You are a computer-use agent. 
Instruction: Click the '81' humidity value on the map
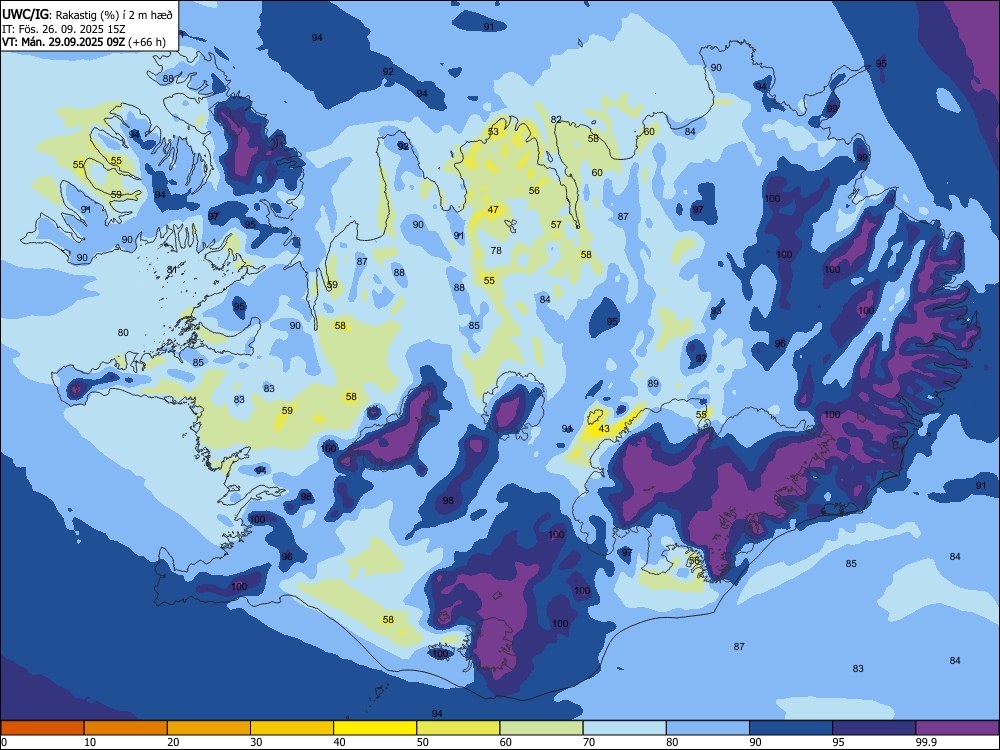pos(172,270)
